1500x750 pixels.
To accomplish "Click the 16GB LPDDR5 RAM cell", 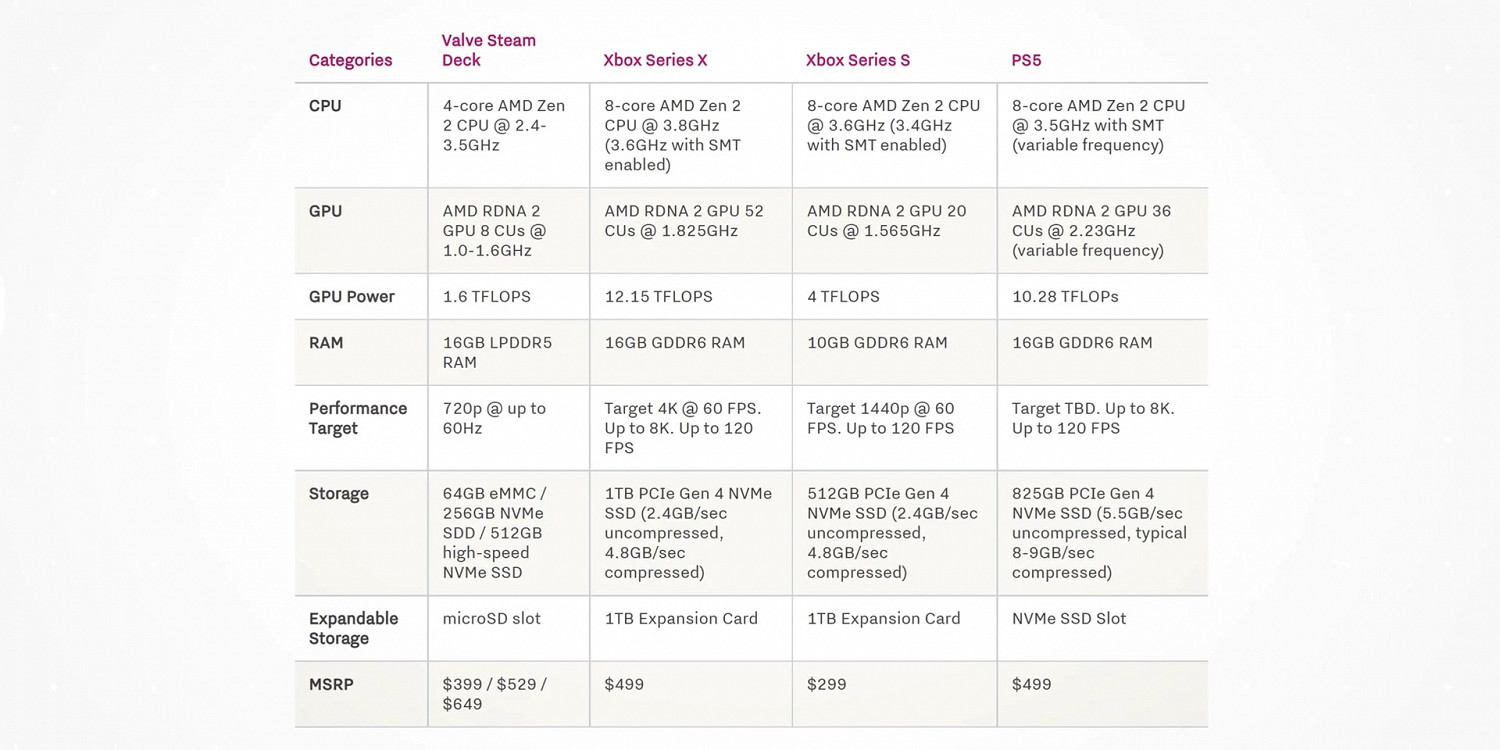I will pos(497,352).
